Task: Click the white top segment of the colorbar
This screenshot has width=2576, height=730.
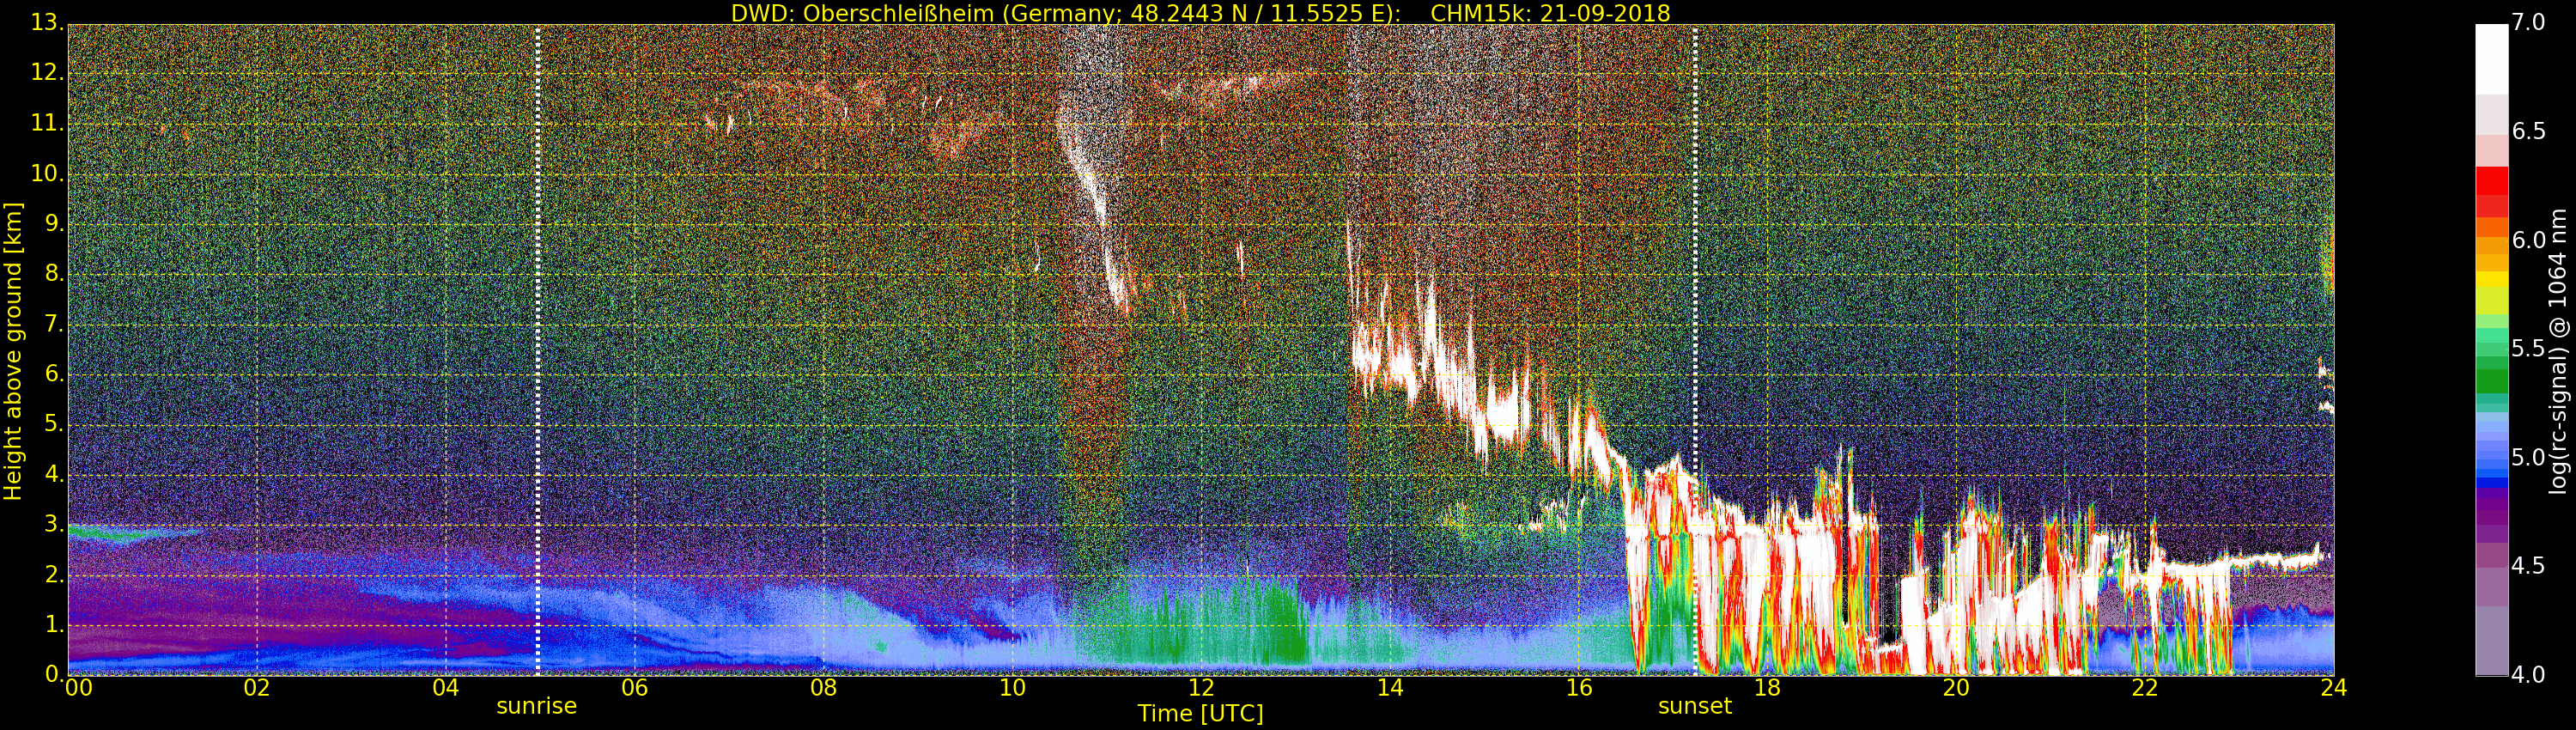Action: pos(2491,58)
